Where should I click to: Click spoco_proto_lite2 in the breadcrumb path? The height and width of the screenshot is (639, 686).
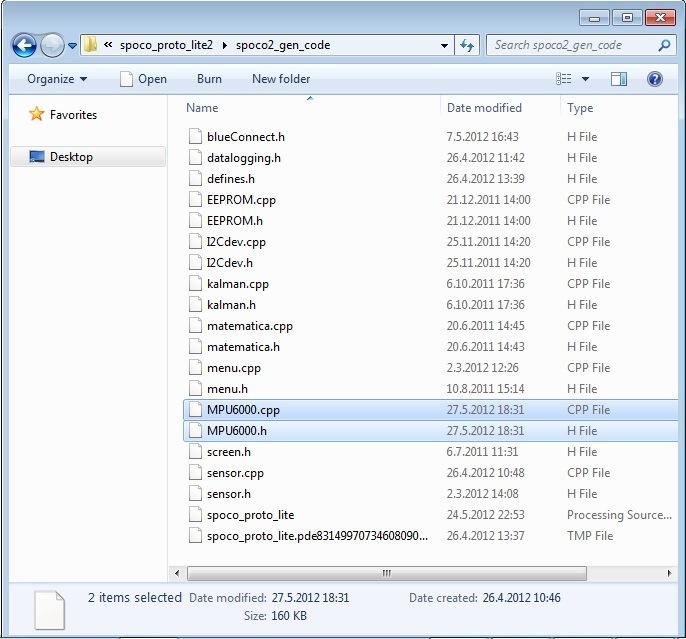coord(166,45)
